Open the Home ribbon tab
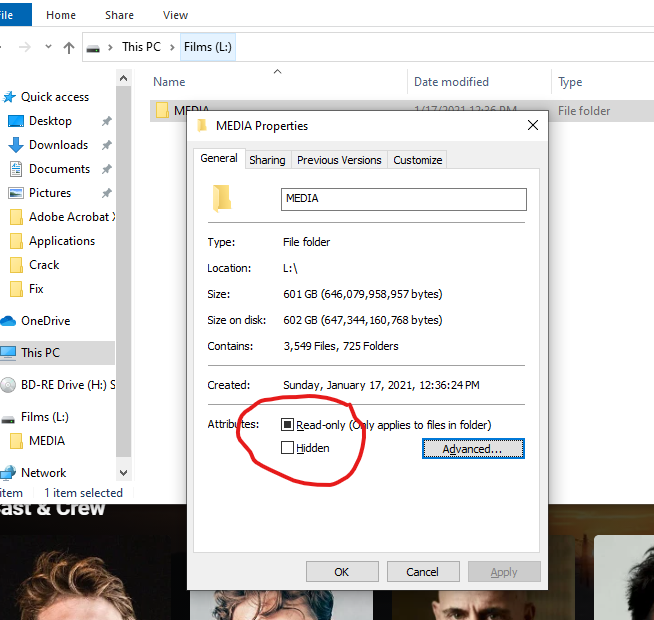The image size is (654, 620). 61,15
